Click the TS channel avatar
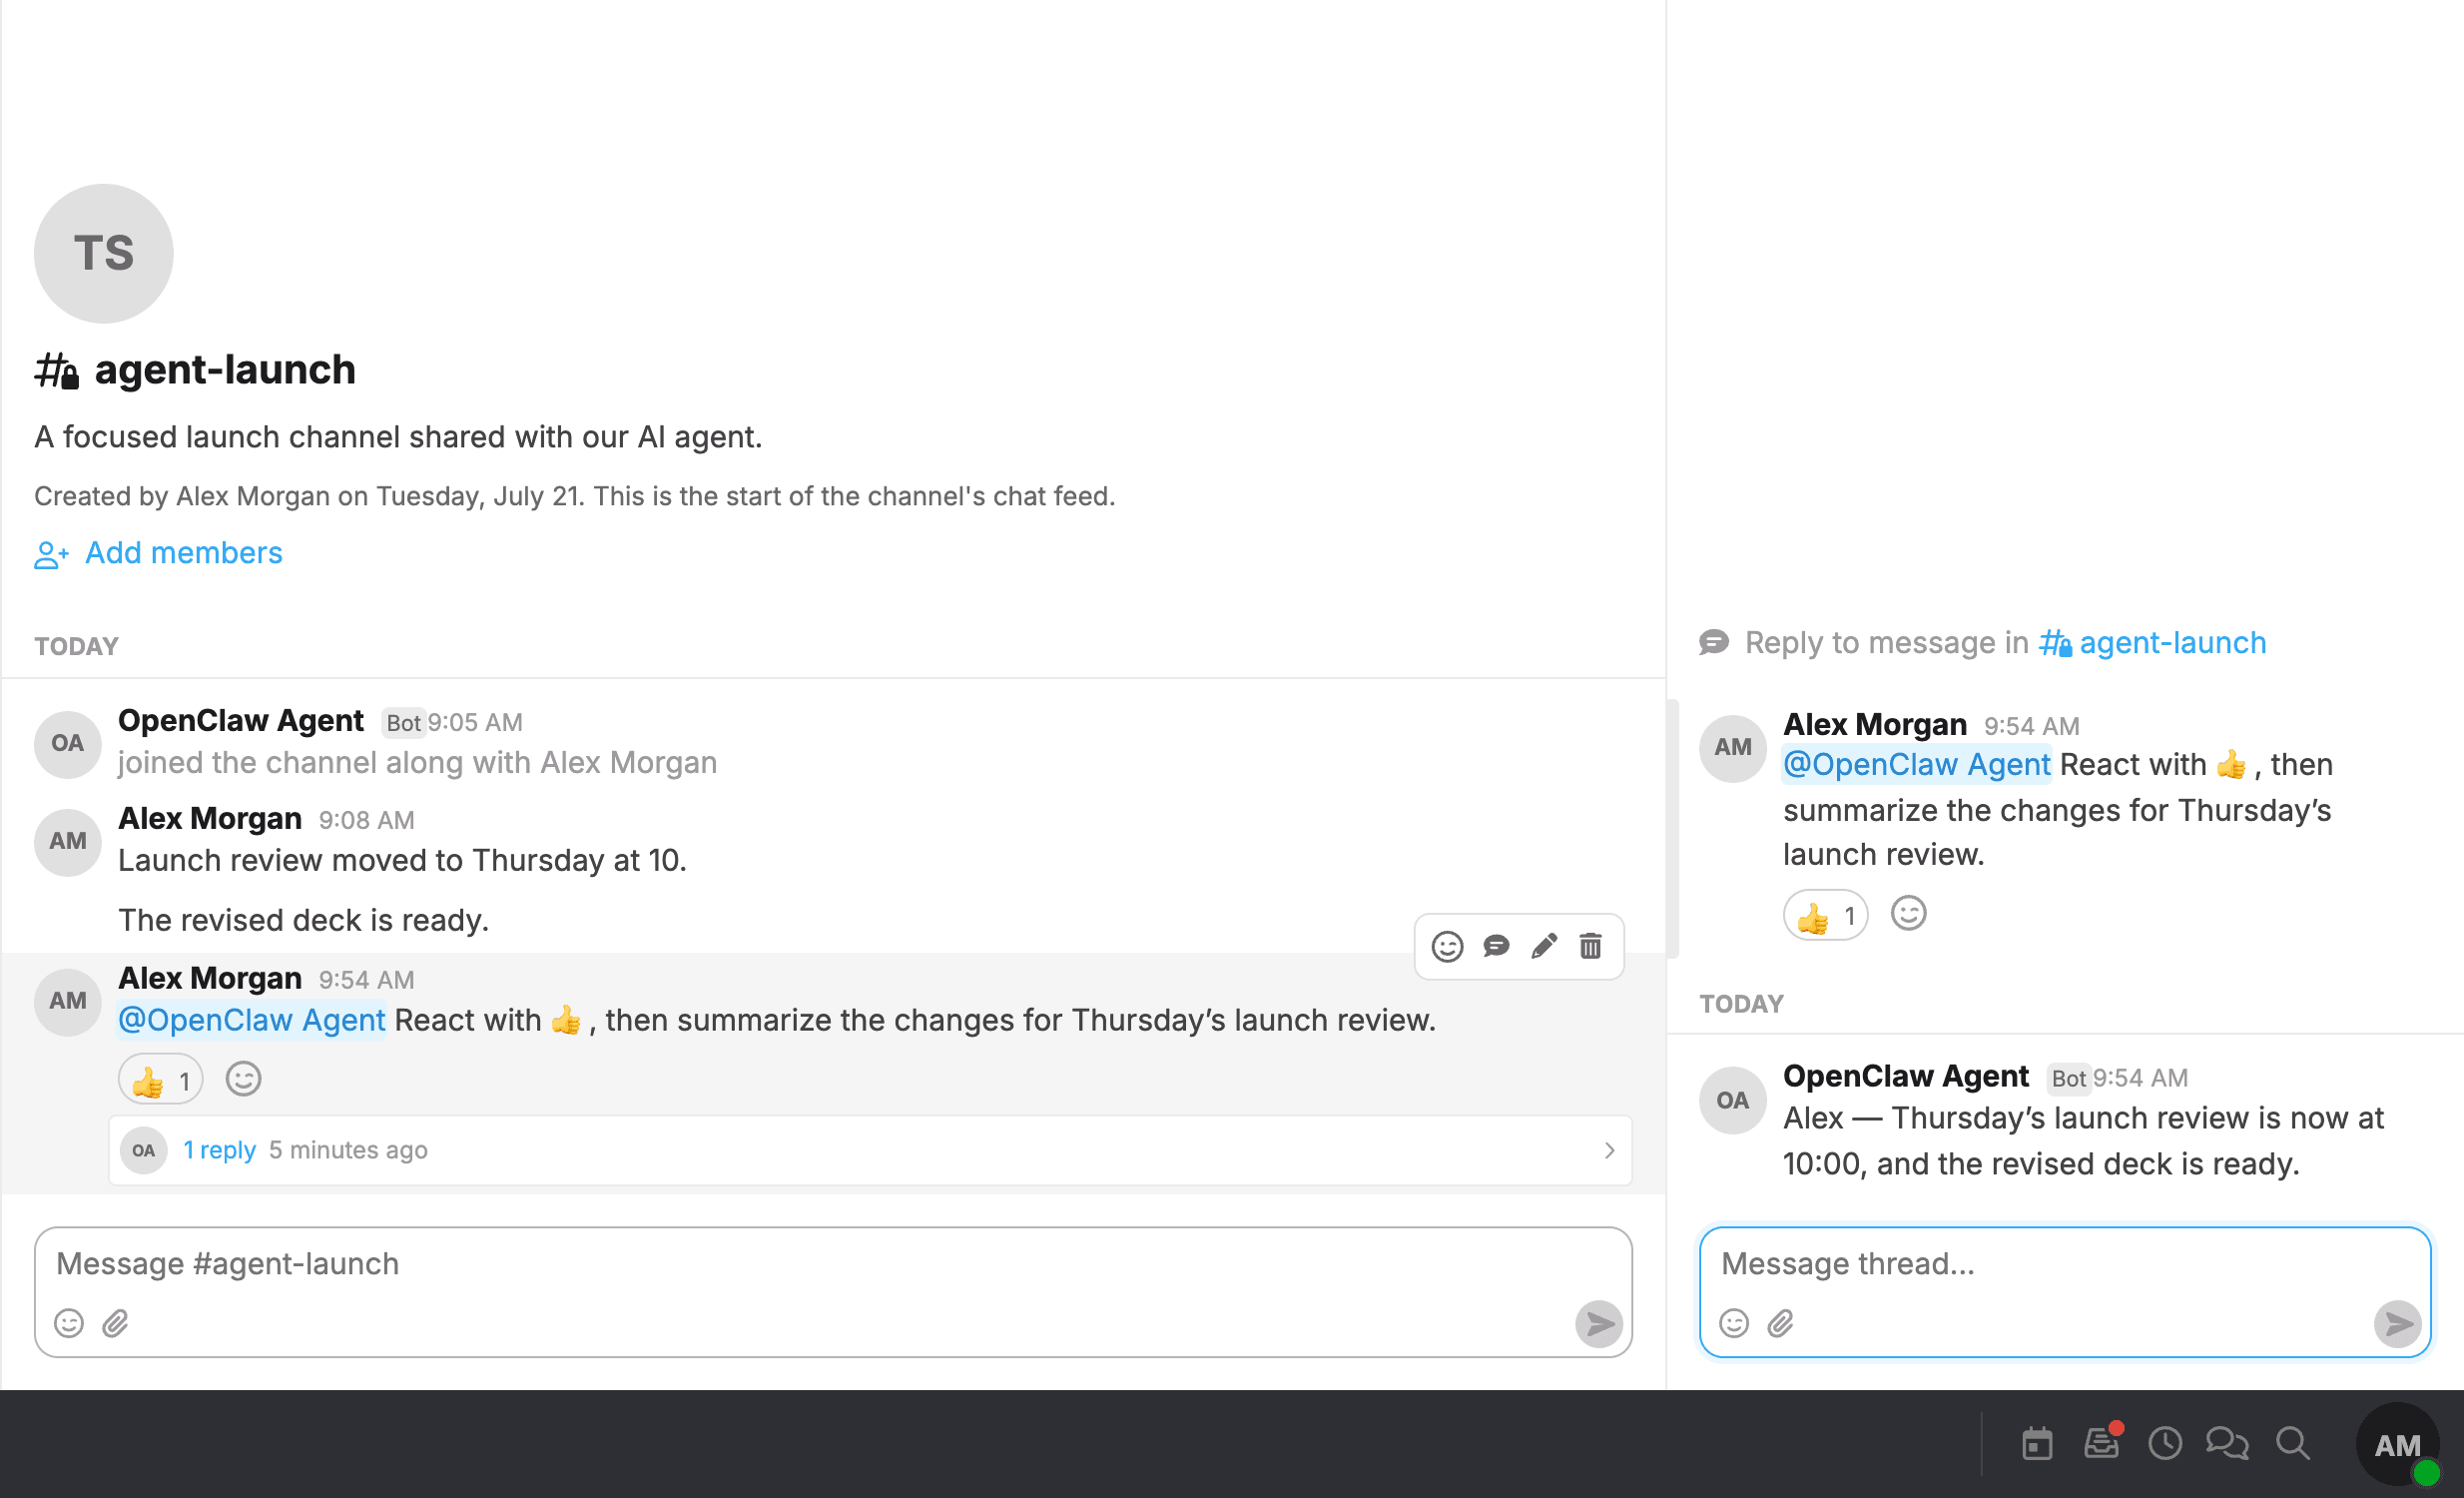 (x=104, y=253)
